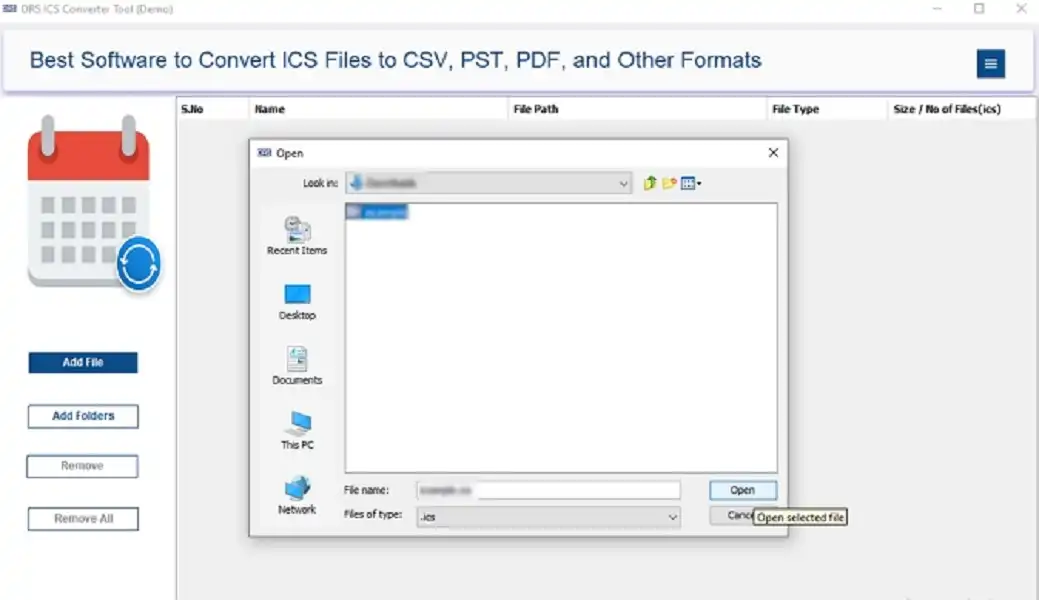Click the calendar sync logo image

coord(93,202)
